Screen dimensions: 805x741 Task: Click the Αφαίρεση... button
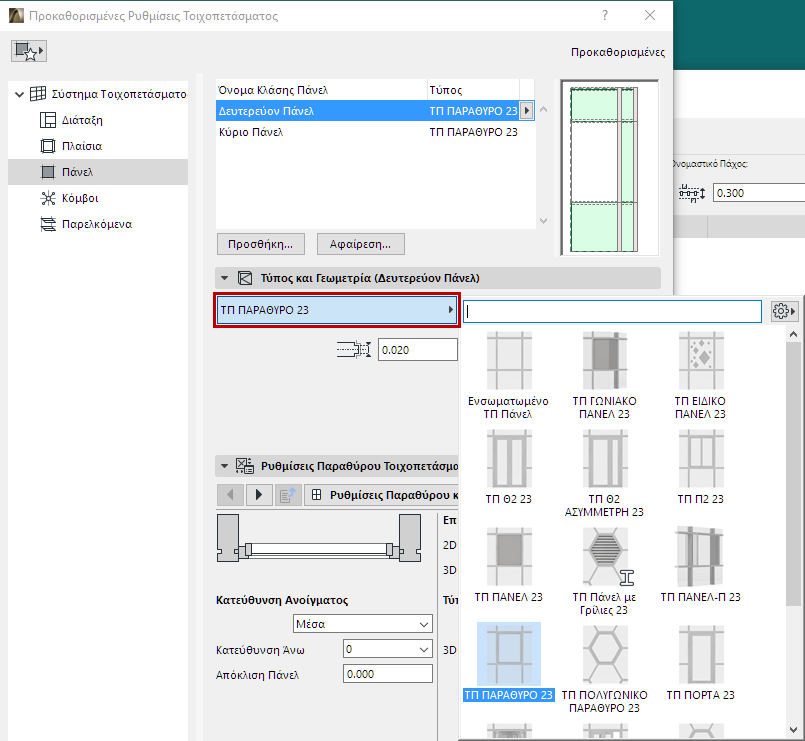tap(360, 244)
